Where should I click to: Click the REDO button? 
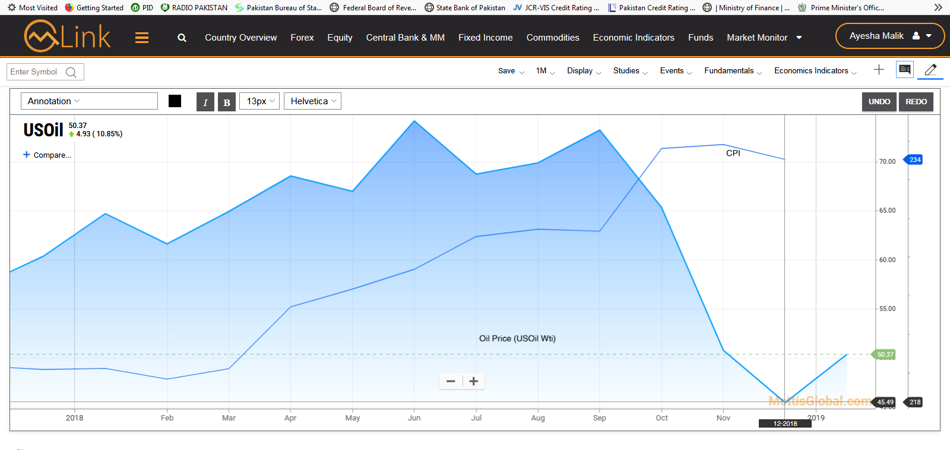pos(916,102)
